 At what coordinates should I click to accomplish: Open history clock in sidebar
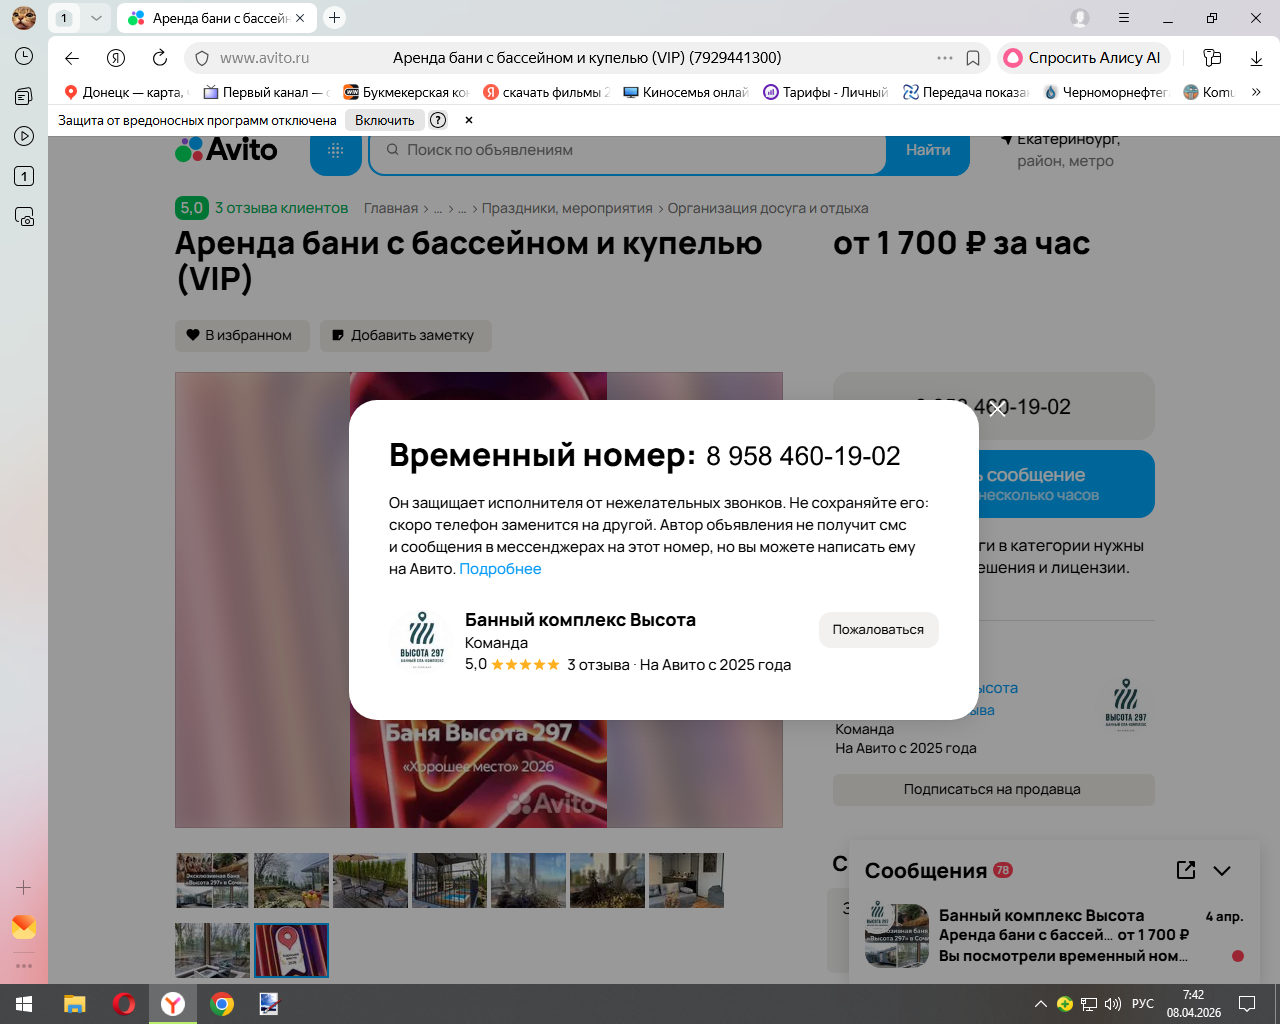pos(24,56)
